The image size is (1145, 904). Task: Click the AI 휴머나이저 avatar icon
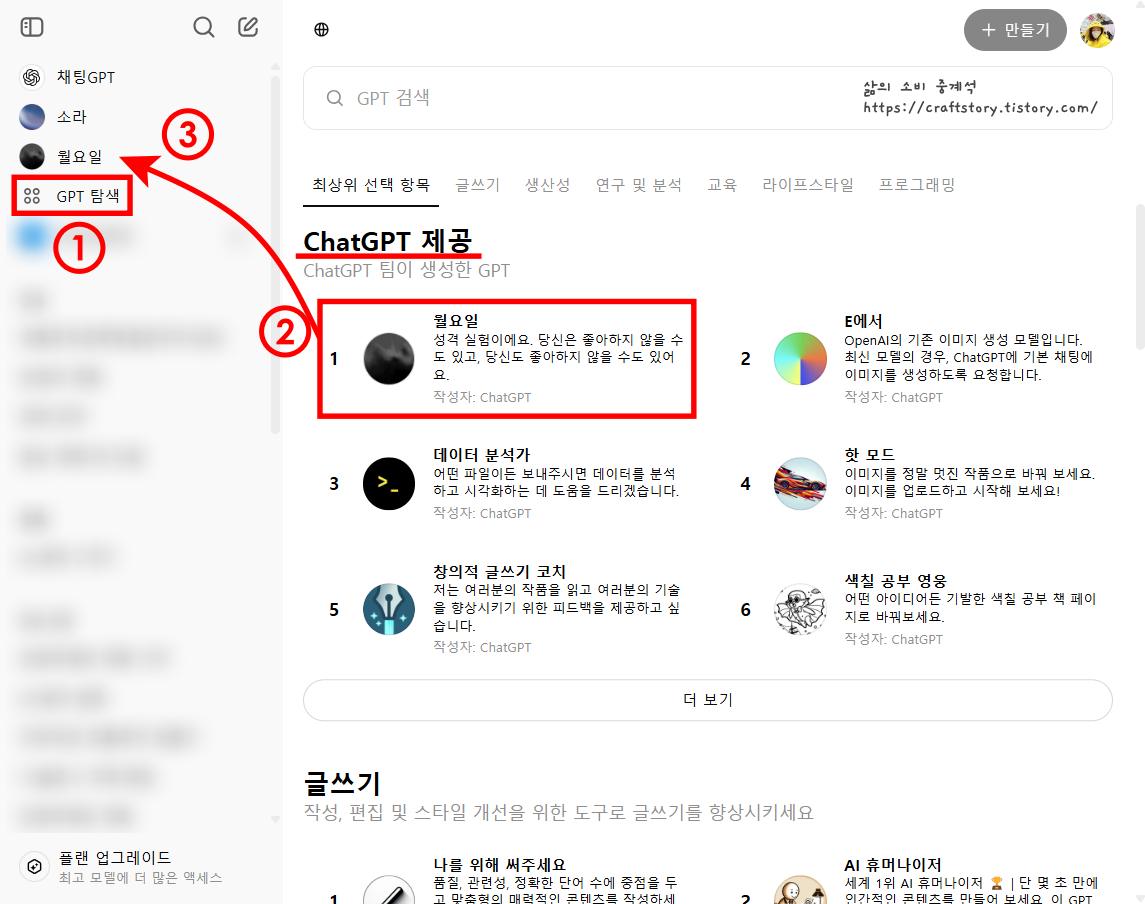coord(800,891)
